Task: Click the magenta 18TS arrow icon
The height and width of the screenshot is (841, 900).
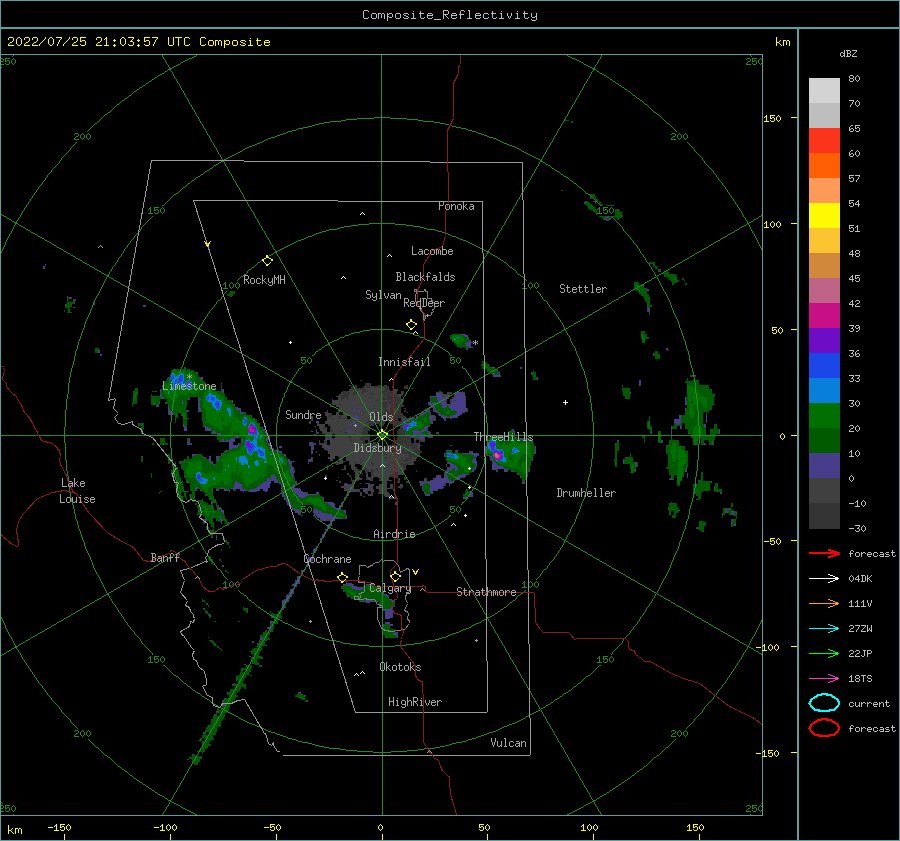Action: tap(824, 679)
